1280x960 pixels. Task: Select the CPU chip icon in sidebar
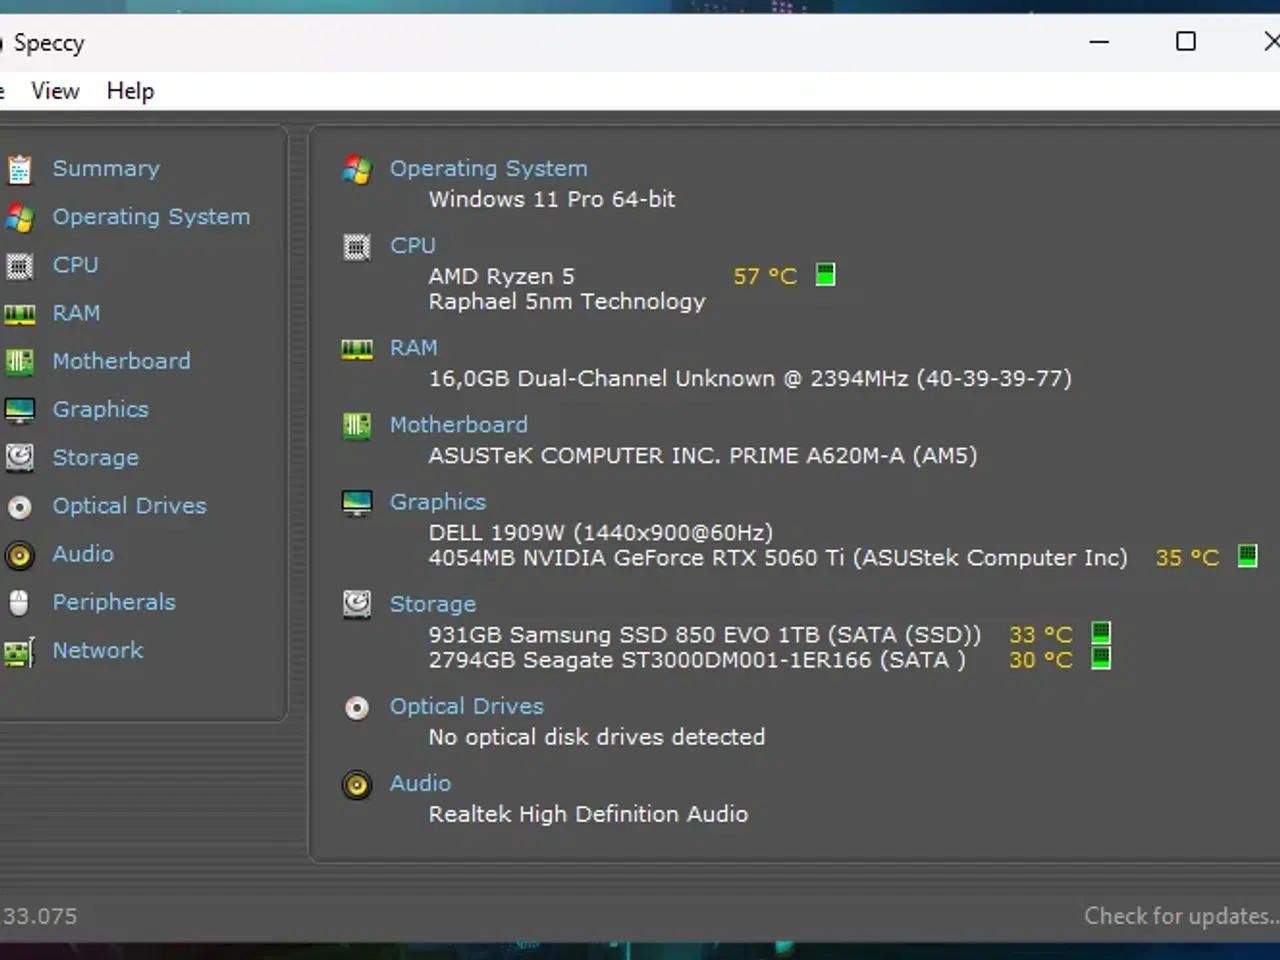(x=19, y=265)
